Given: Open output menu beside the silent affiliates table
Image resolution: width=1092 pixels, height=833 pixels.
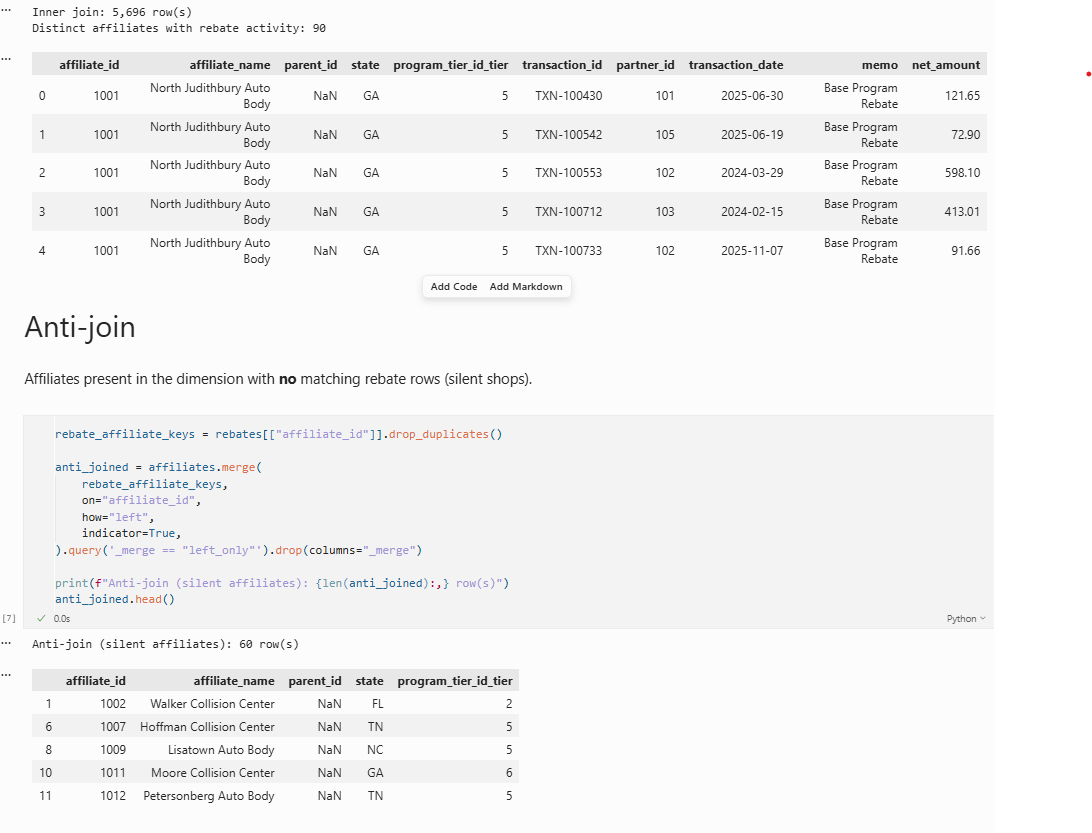Looking at the screenshot, I should point(6,674).
